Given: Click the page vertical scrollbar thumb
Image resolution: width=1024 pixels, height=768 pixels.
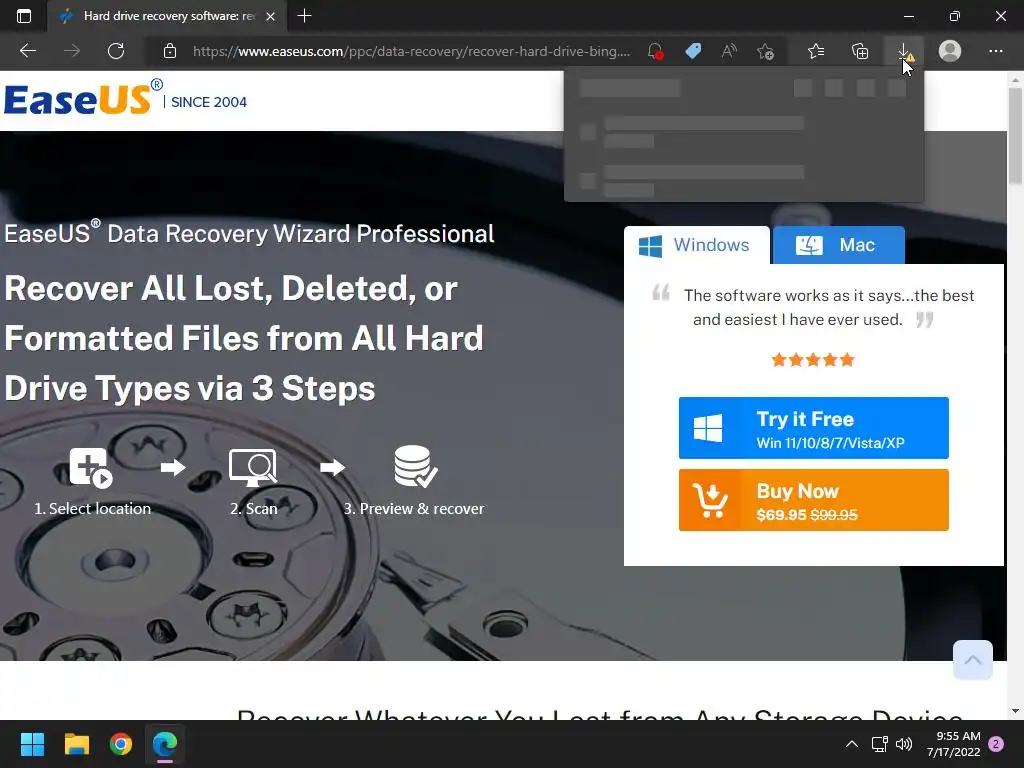Looking at the screenshot, I should [x=1015, y=136].
